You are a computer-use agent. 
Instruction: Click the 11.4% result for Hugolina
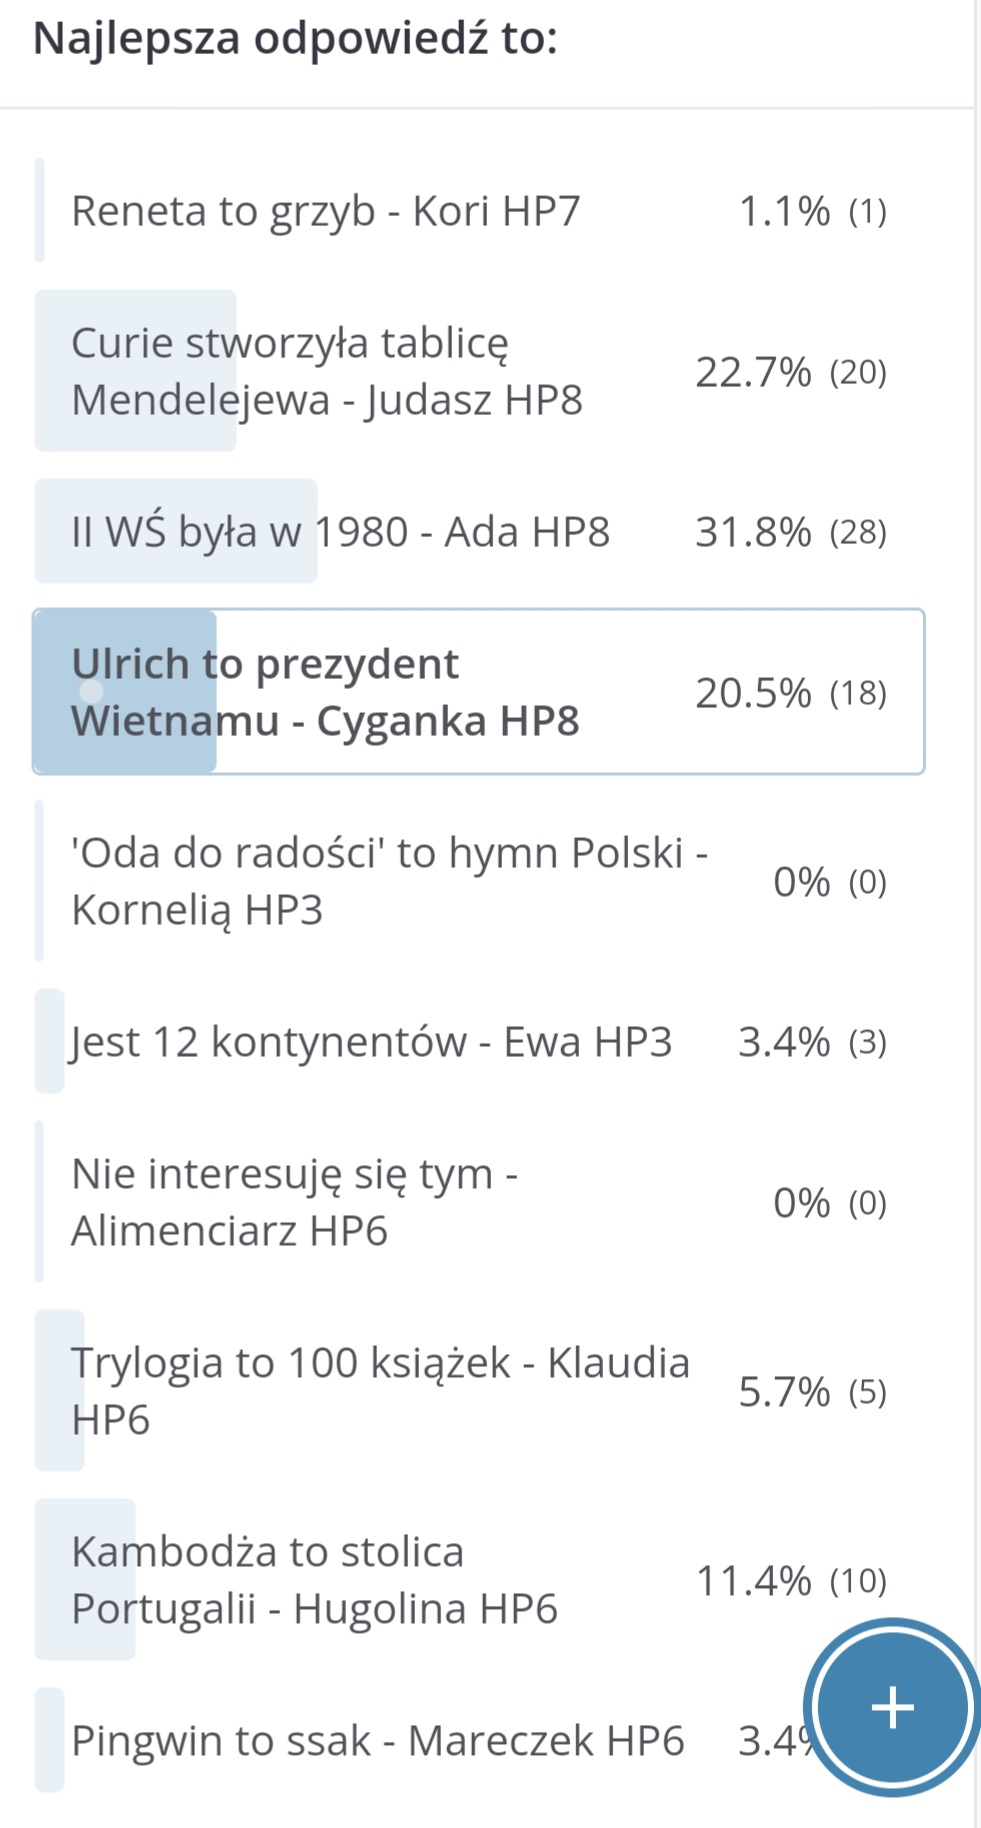(x=753, y=1581)
